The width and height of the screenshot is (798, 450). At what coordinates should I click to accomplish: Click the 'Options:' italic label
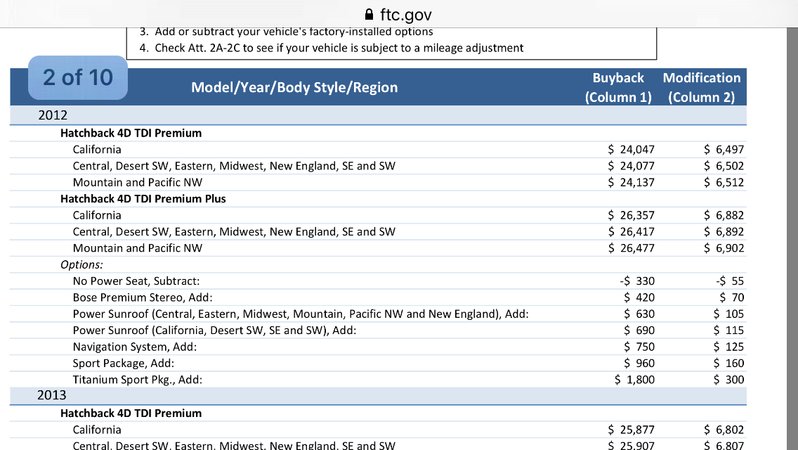click(x=81, y=265)
